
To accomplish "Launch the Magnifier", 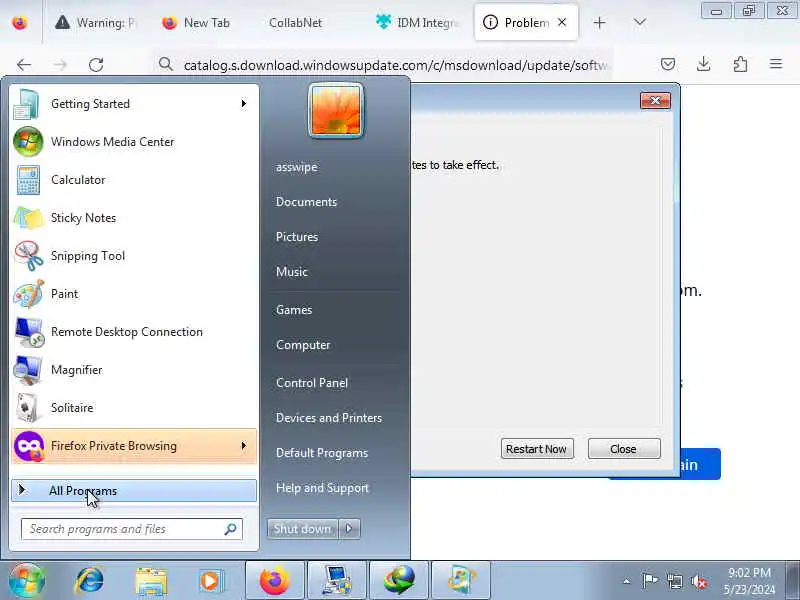I will [x=134, y=370].
